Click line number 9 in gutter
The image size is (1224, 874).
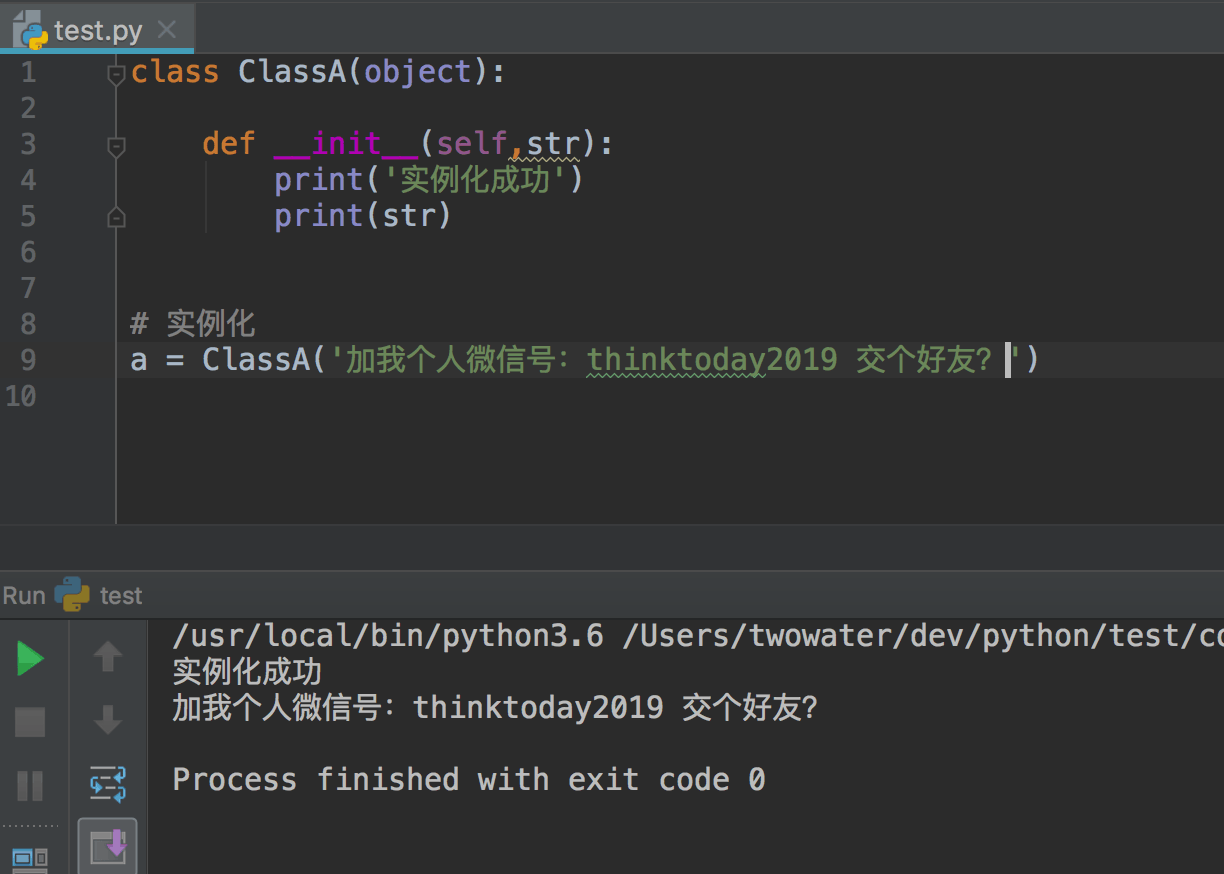[x=28, y=360]
